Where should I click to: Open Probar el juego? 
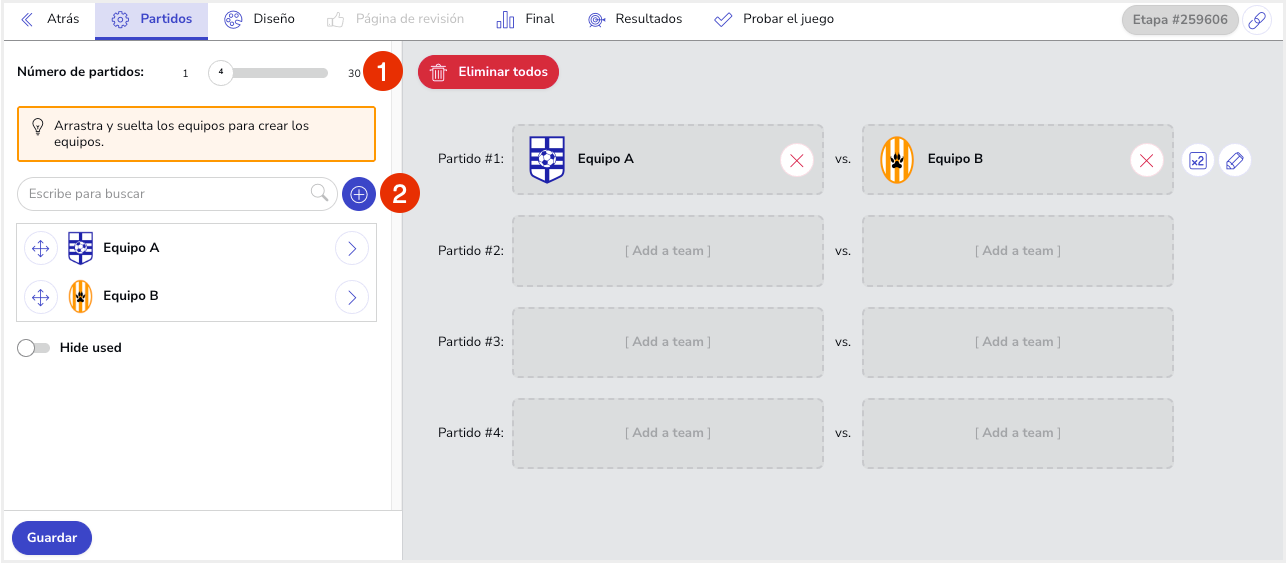pos(774,19)
